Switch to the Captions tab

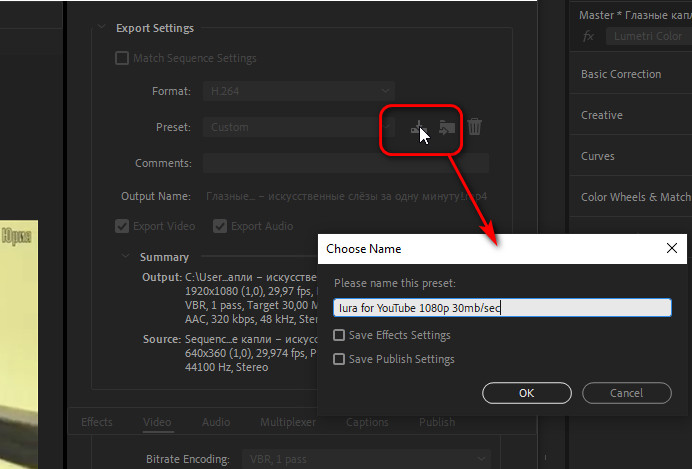pyautogui.click(x=367, y=422)
